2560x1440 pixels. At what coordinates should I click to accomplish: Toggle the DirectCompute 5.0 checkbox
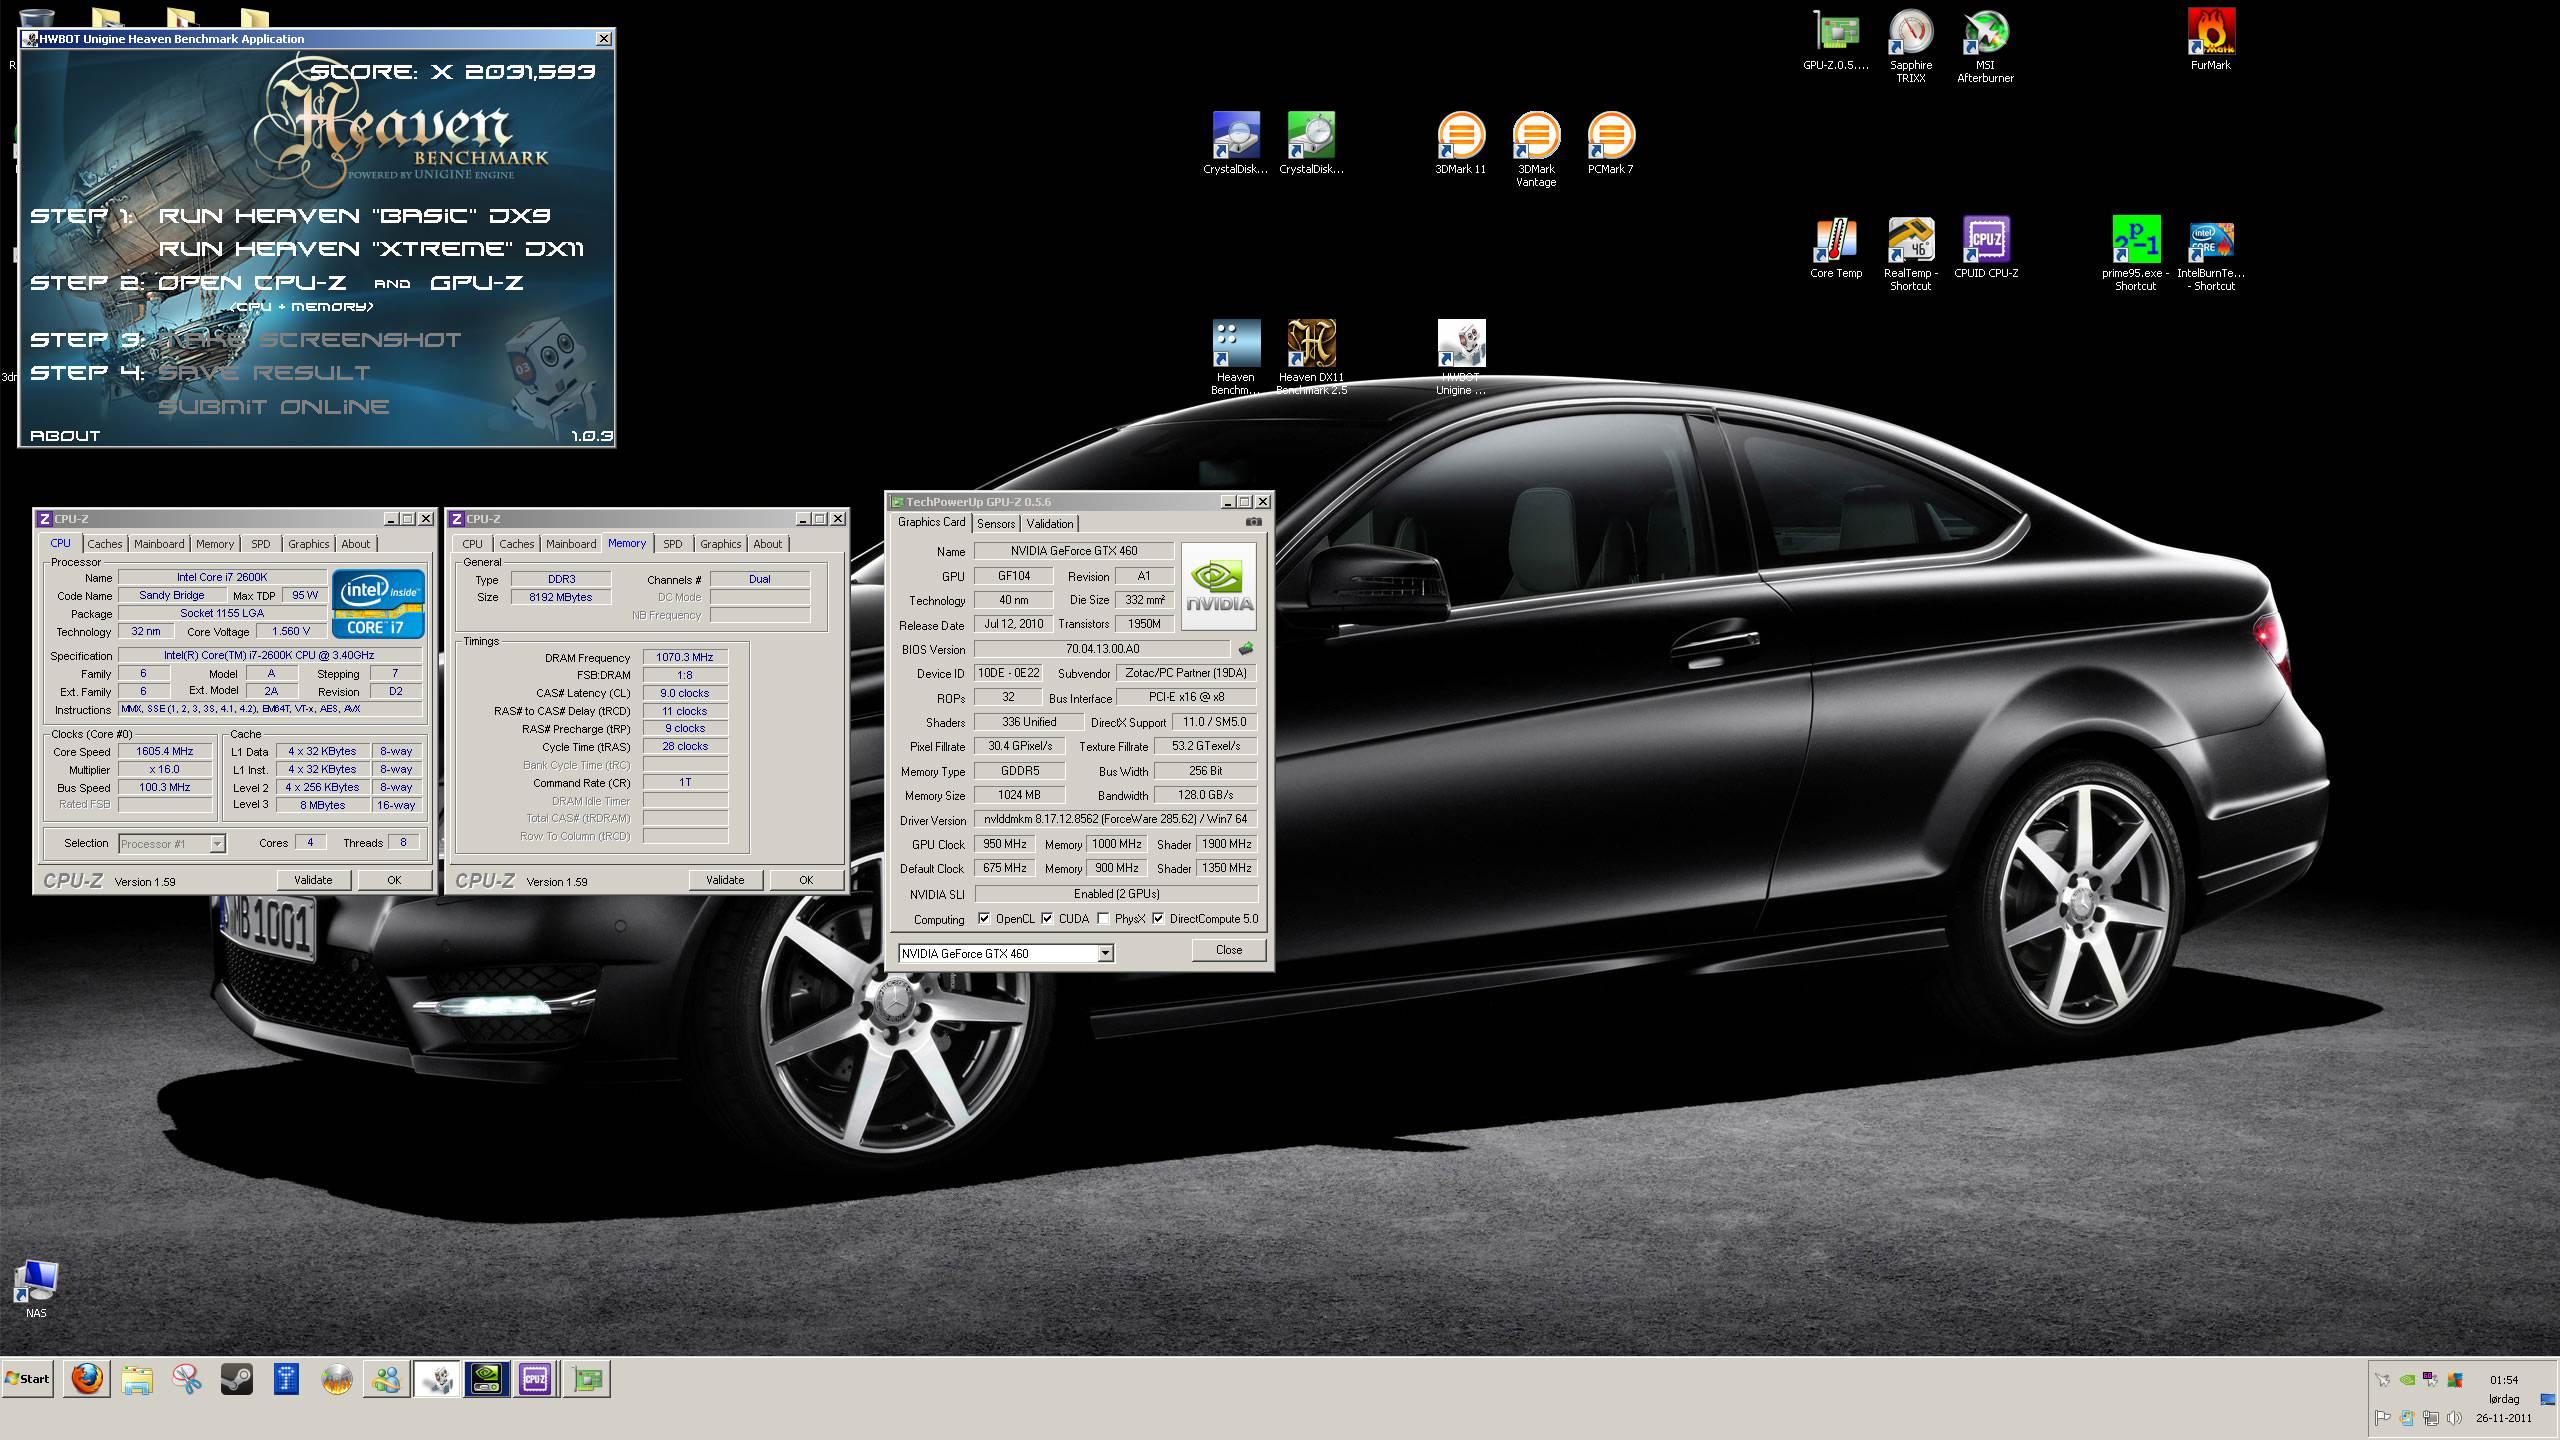(1158, 919)
